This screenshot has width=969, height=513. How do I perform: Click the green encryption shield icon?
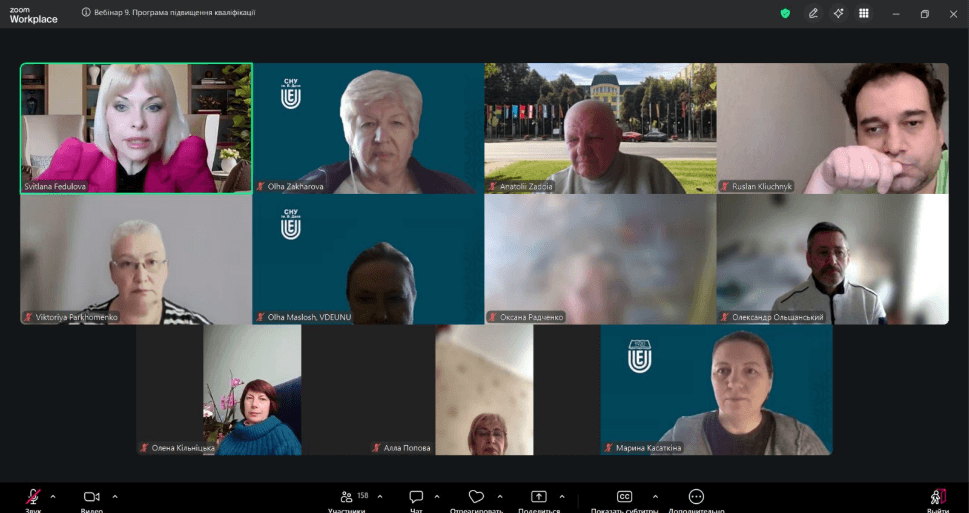click(x=785, y=13)
